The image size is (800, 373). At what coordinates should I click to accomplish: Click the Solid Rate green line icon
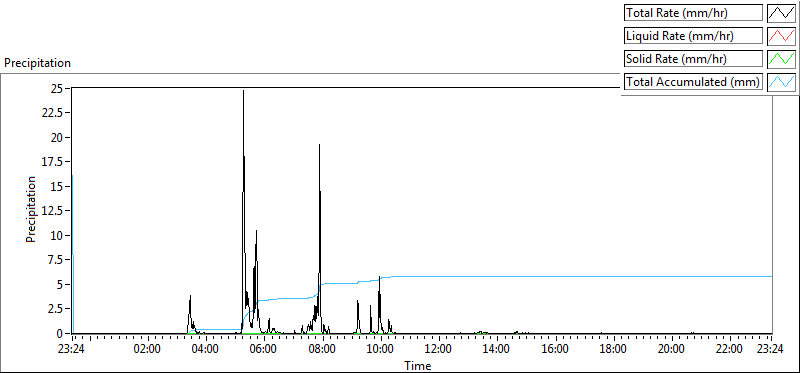[781, 59]
